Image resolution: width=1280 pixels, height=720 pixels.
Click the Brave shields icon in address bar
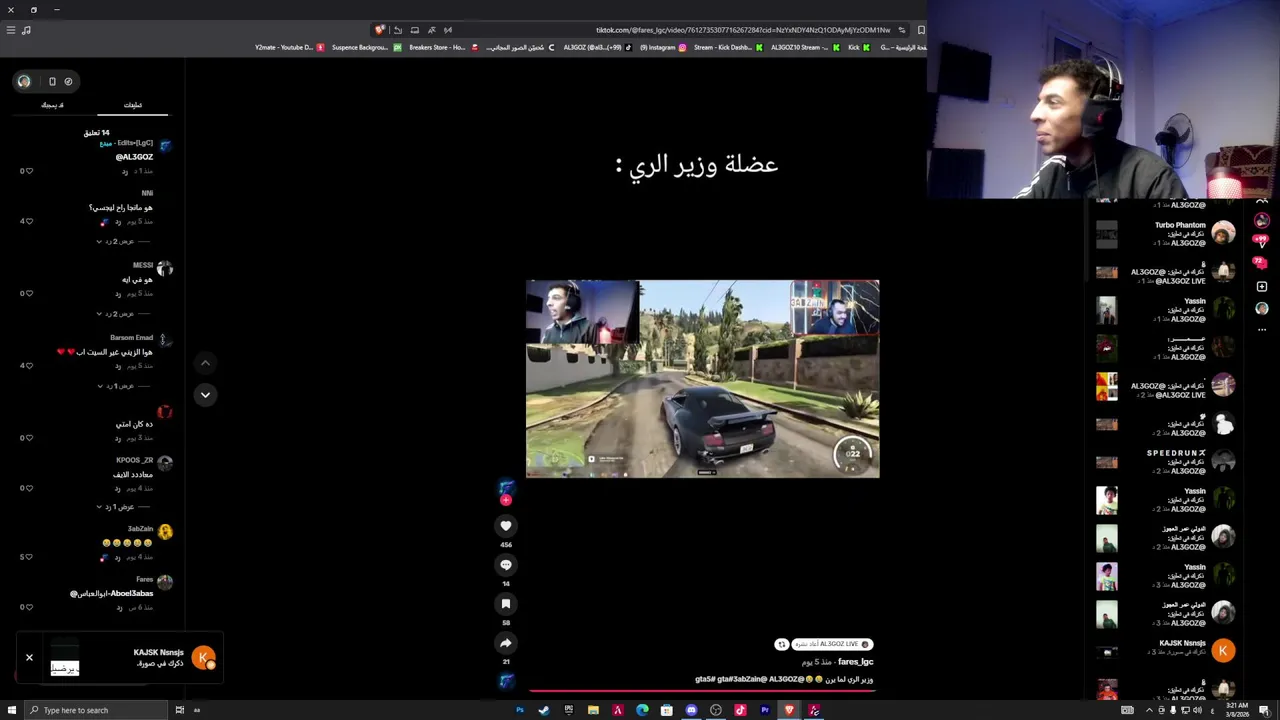[x=379, y=30]
